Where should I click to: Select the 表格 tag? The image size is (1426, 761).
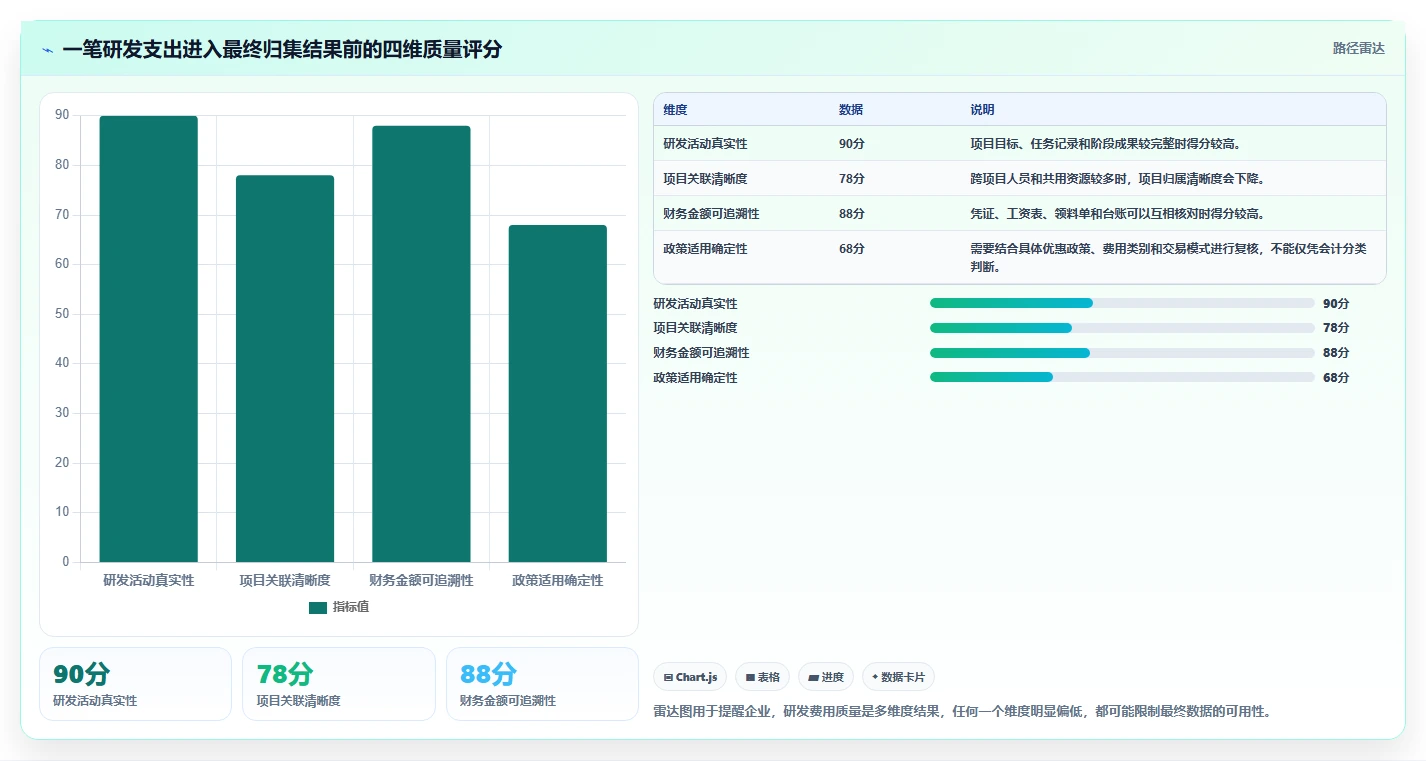(x=762, y=677)
